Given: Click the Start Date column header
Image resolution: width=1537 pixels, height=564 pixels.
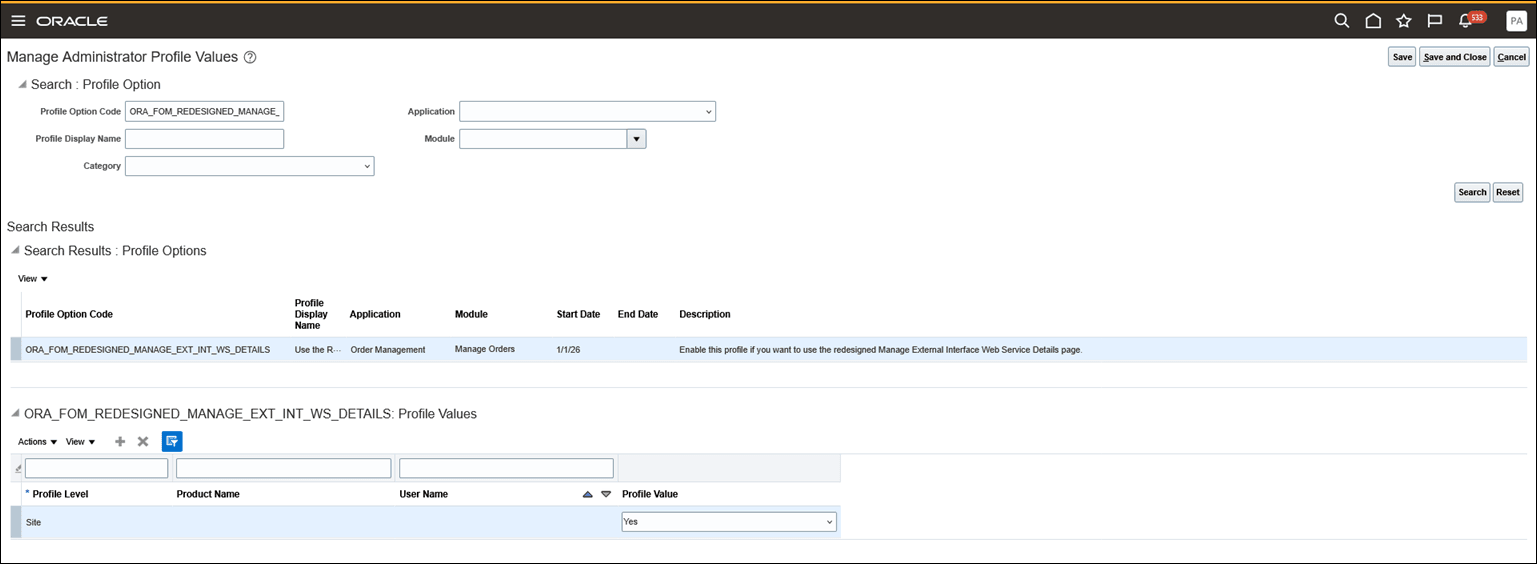Looking at the screenshot, I should [x=578, y=314].
